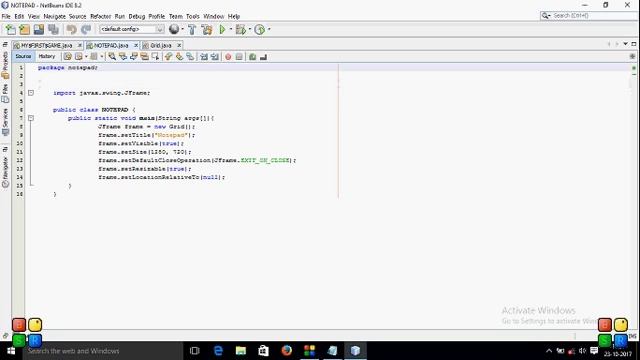The image size is (640, 360).
Task: Click the last icon in the editor toolbar
Action: (263, 57)
